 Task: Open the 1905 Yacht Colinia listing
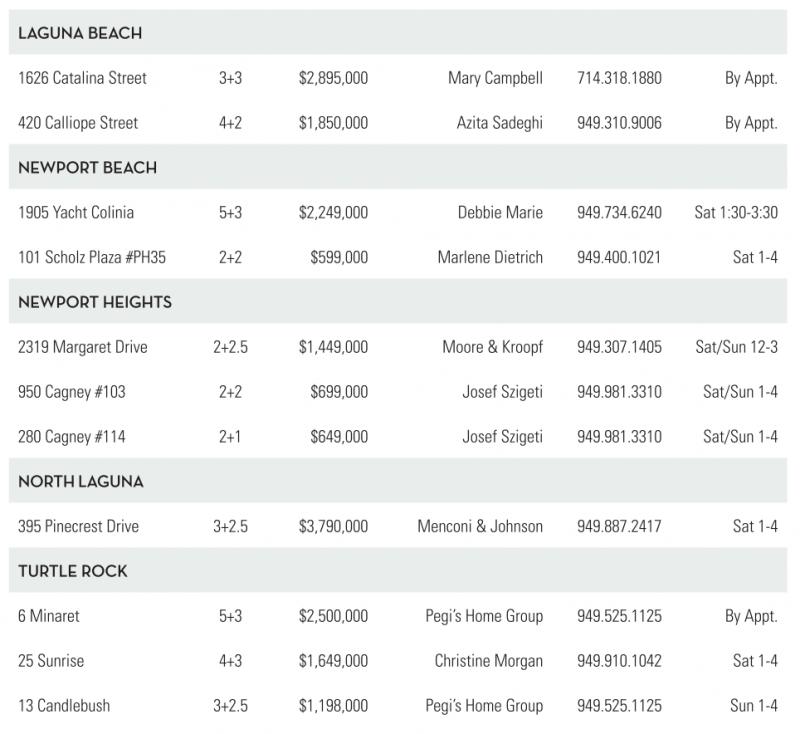[76, 212]
